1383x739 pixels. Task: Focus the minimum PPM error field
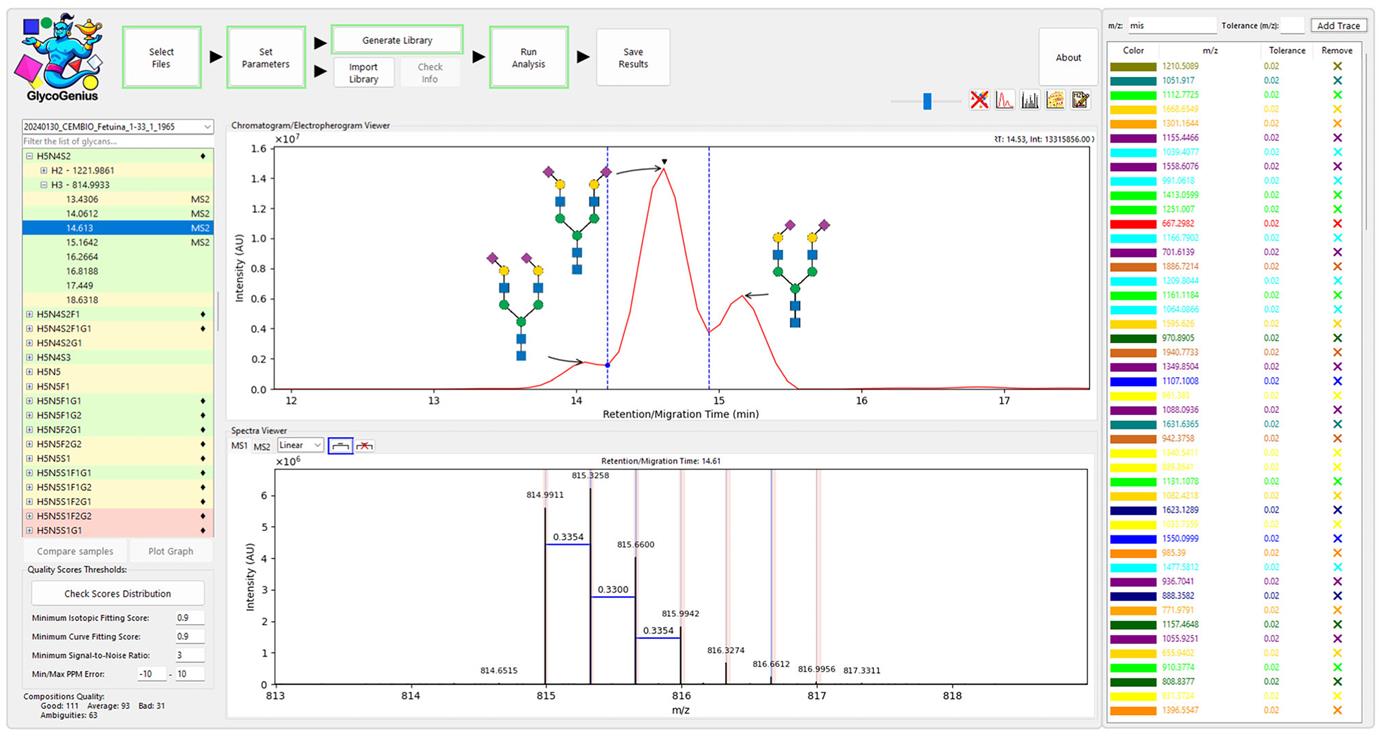pos(152,674)
